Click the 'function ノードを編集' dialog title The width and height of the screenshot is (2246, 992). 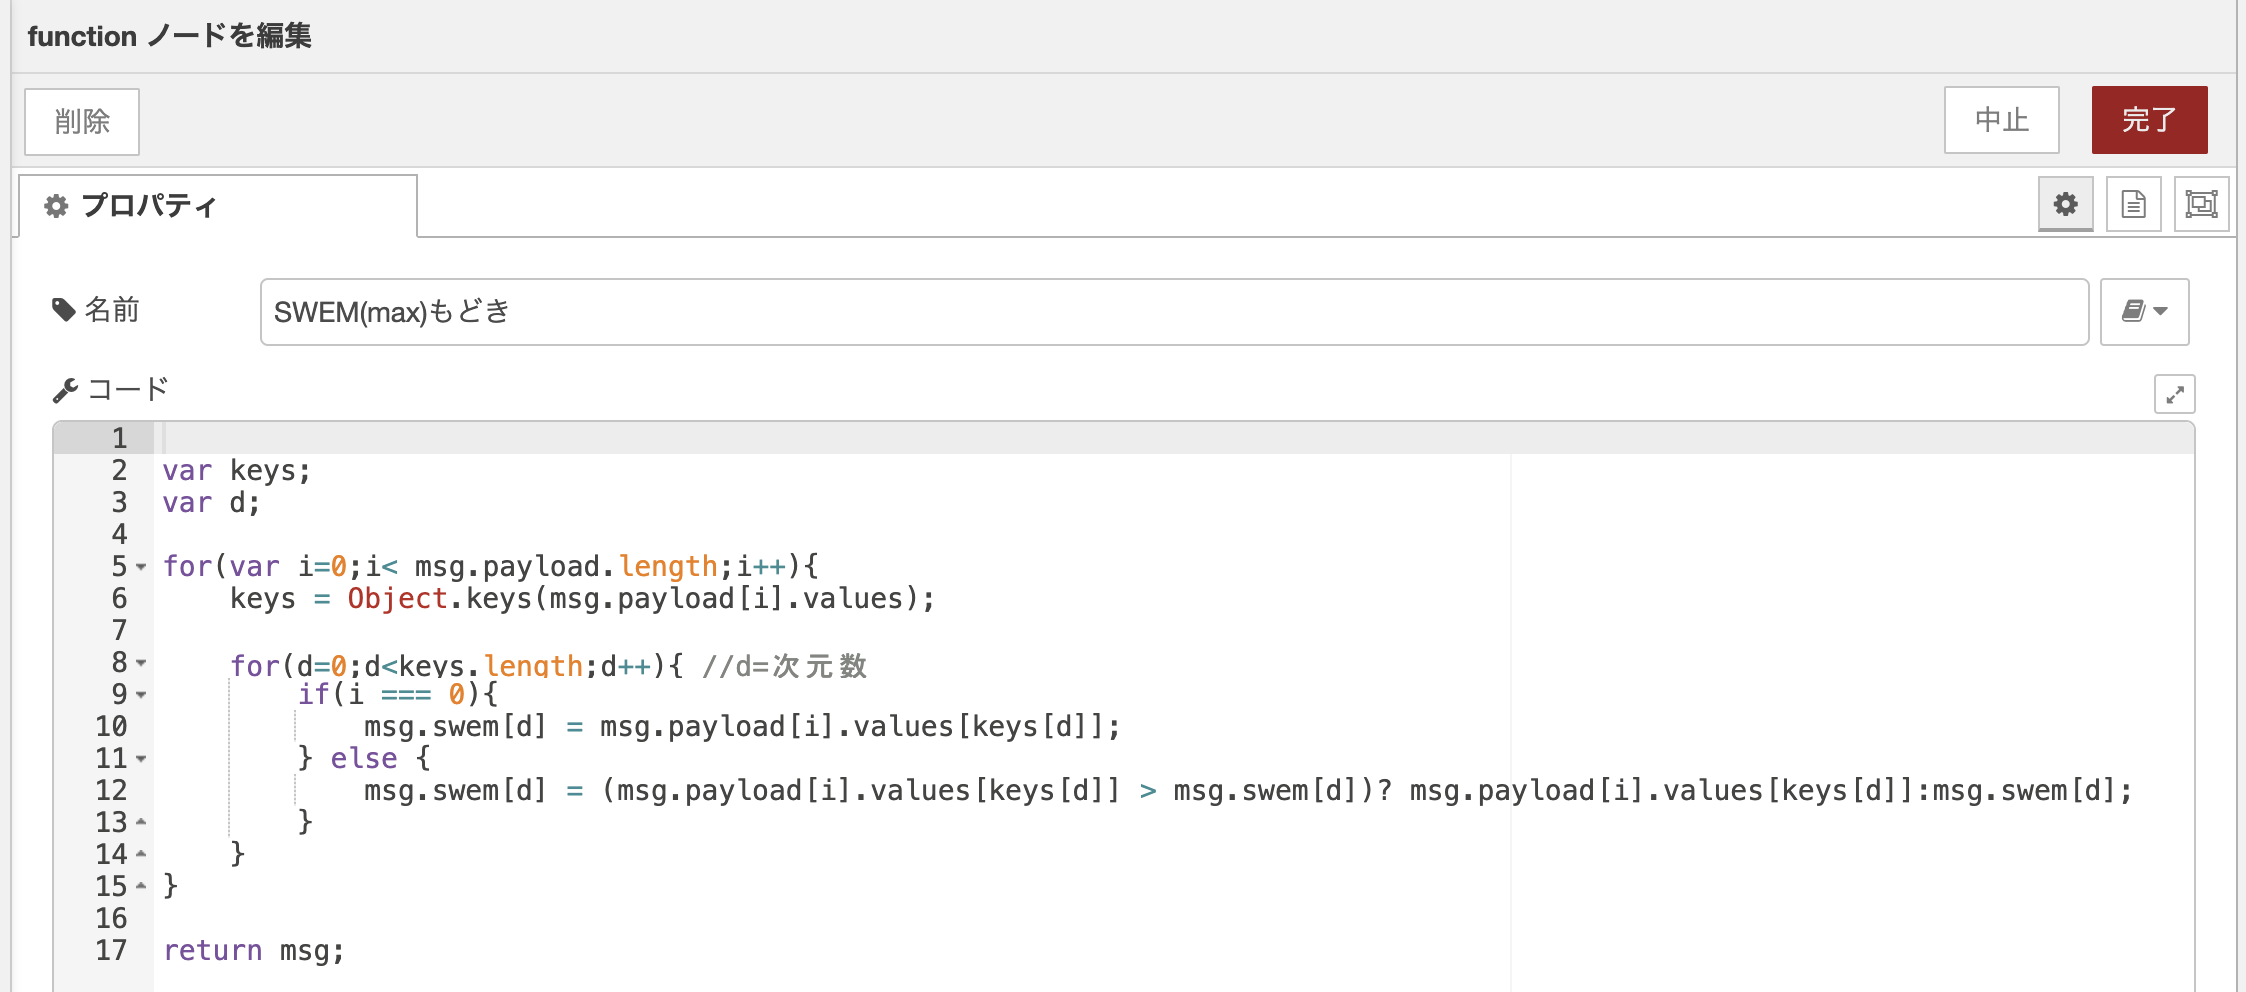170,36
